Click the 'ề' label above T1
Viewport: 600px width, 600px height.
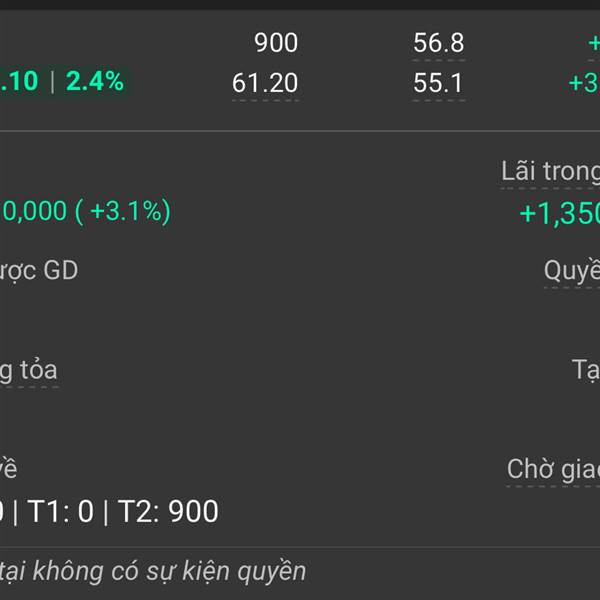tap(8, 469)
